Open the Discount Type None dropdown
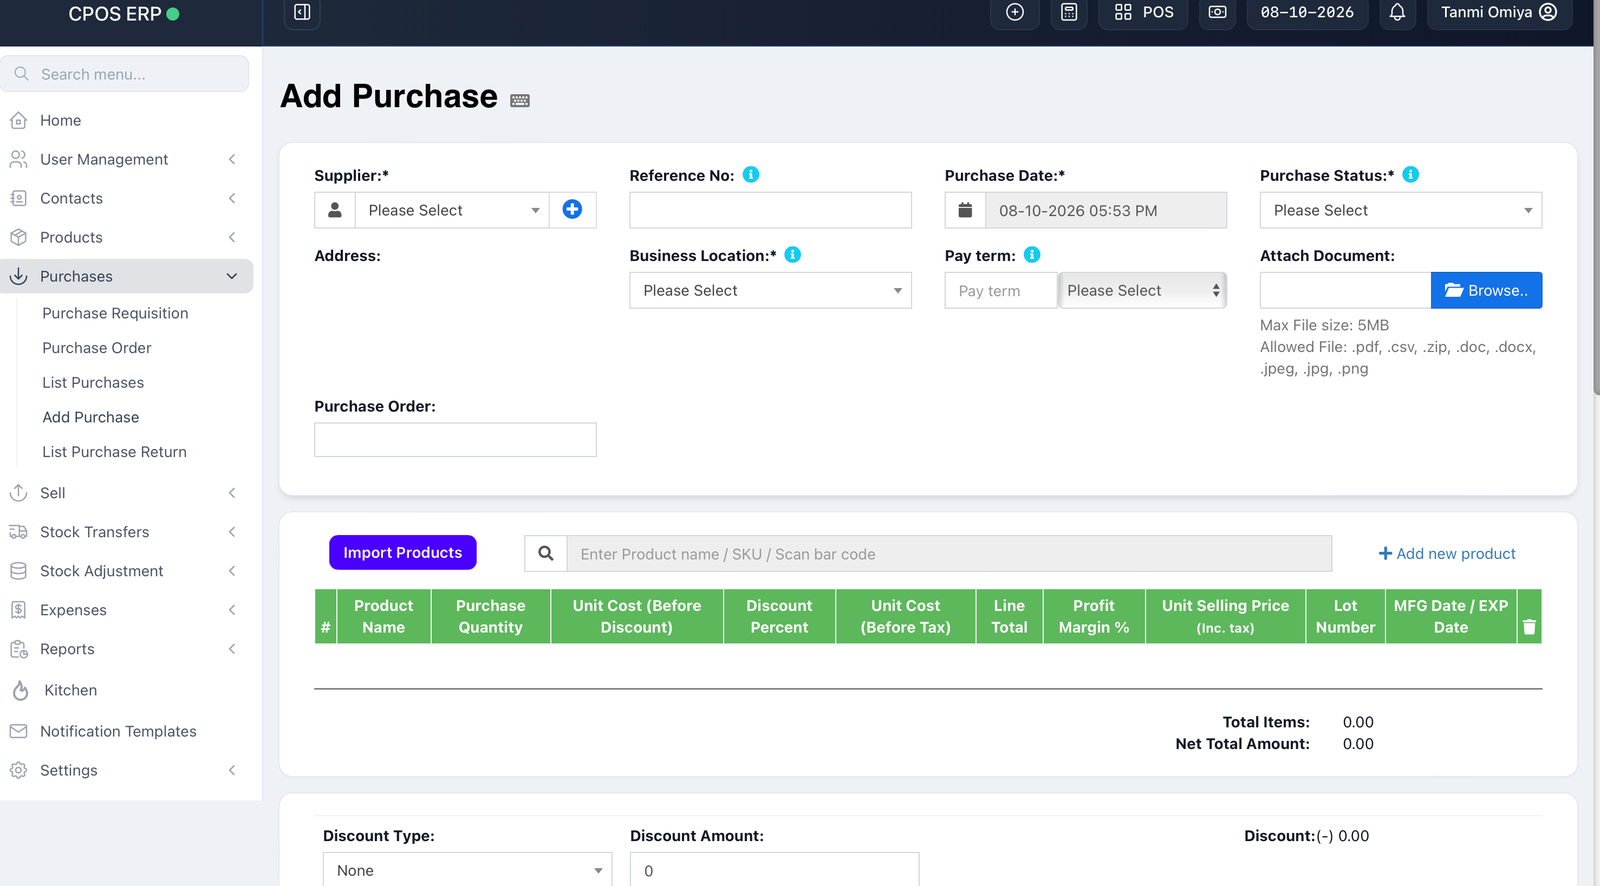This screenshot has height=886, width=1600. pos(467,870)
